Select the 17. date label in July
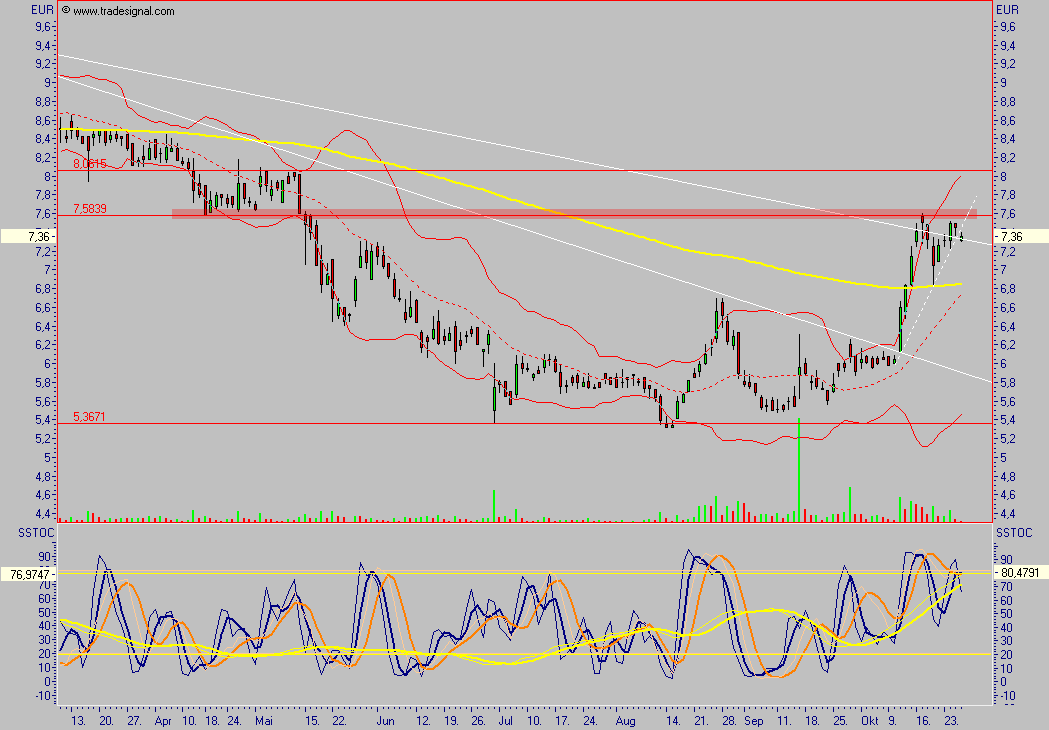1049x730 pixels. (562, 721)
